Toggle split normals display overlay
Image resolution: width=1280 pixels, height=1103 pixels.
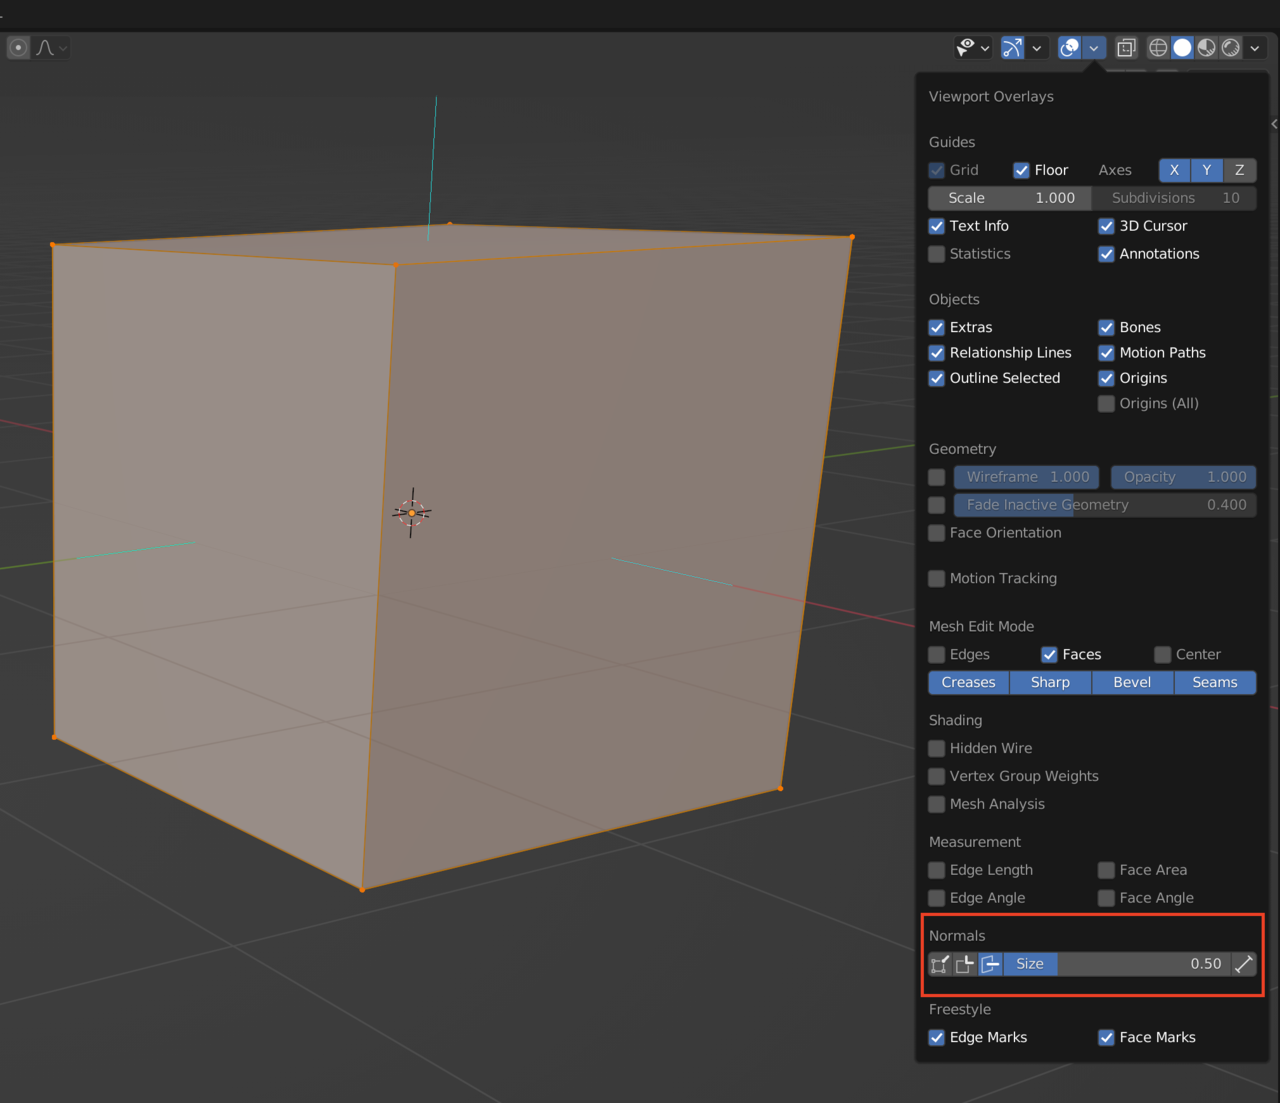(x=964, y=964)
